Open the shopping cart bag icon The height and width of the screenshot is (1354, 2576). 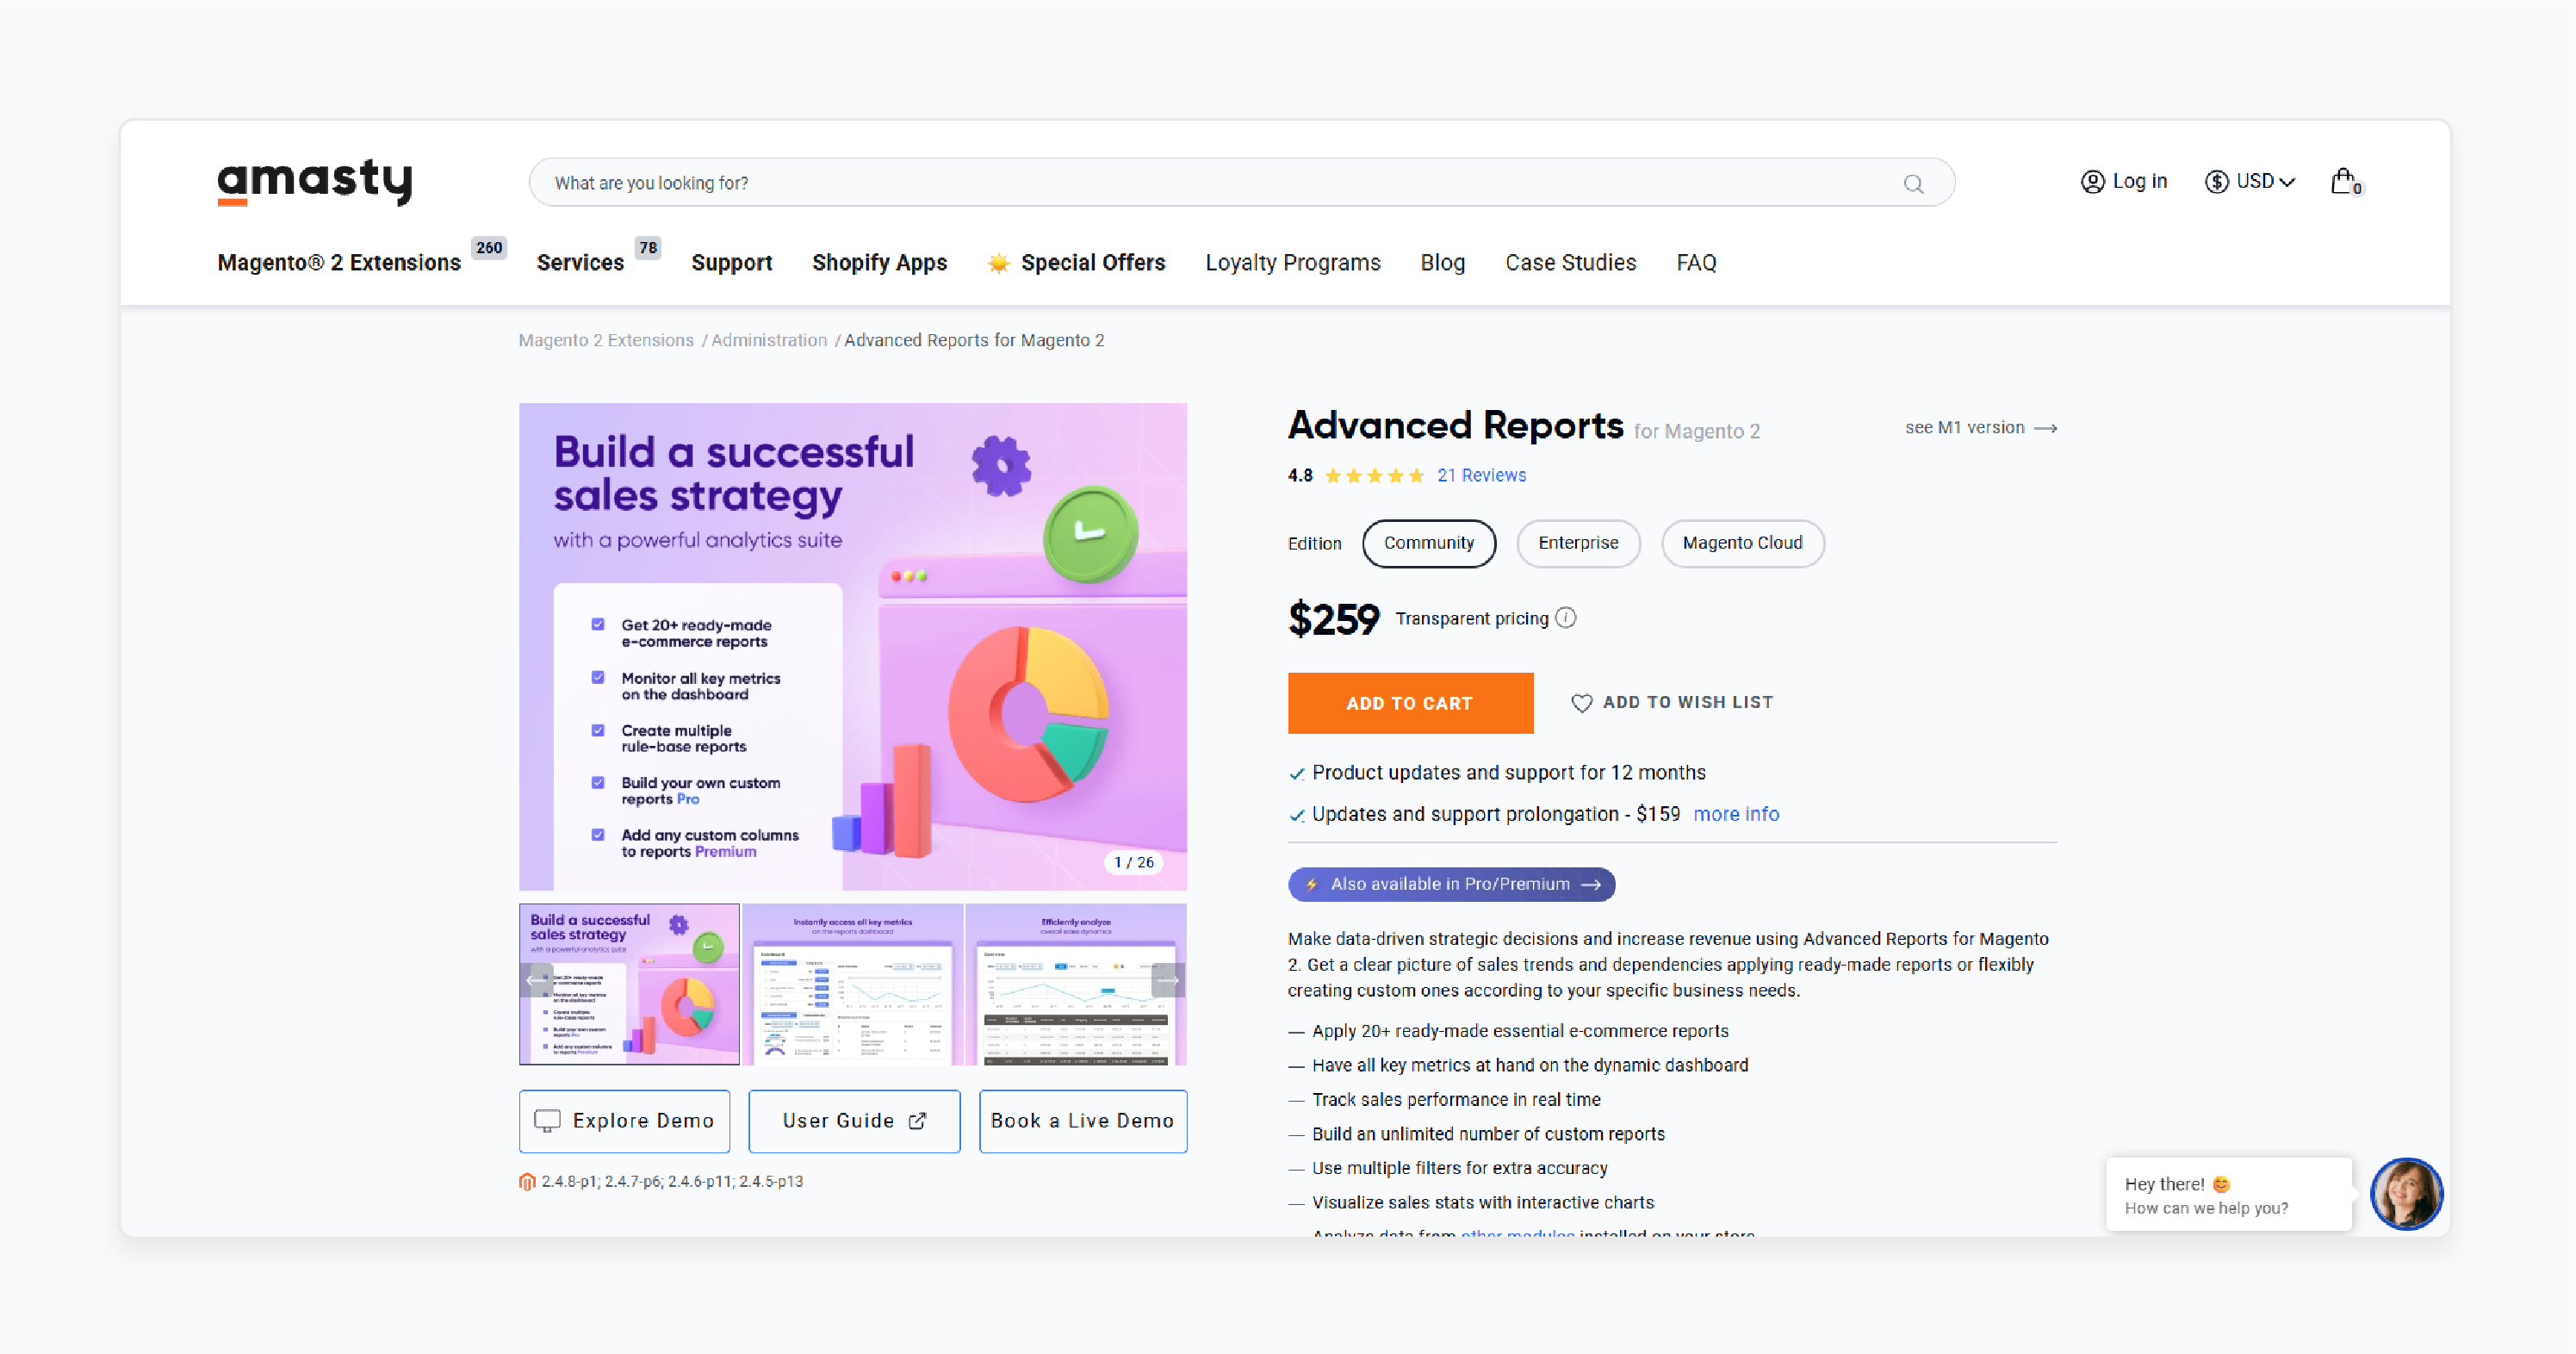[2345, 182]
